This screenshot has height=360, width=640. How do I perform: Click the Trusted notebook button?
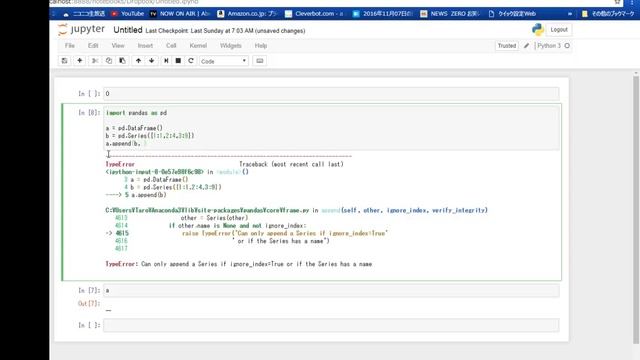click(507, 46)
